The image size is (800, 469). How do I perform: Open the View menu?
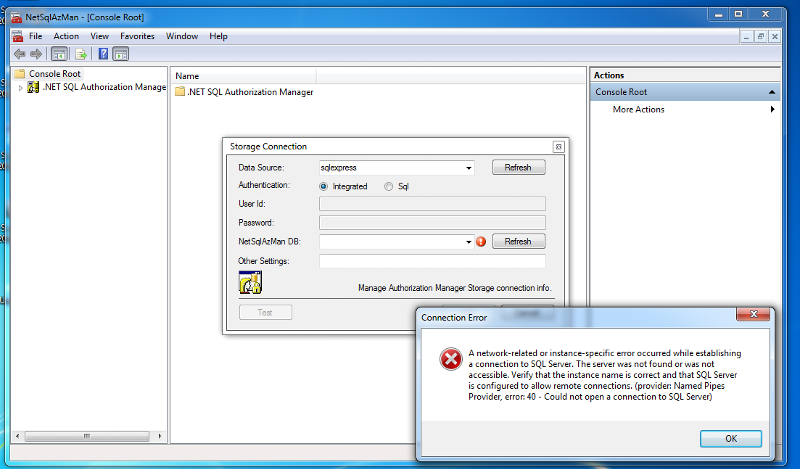tap(99, 36)
